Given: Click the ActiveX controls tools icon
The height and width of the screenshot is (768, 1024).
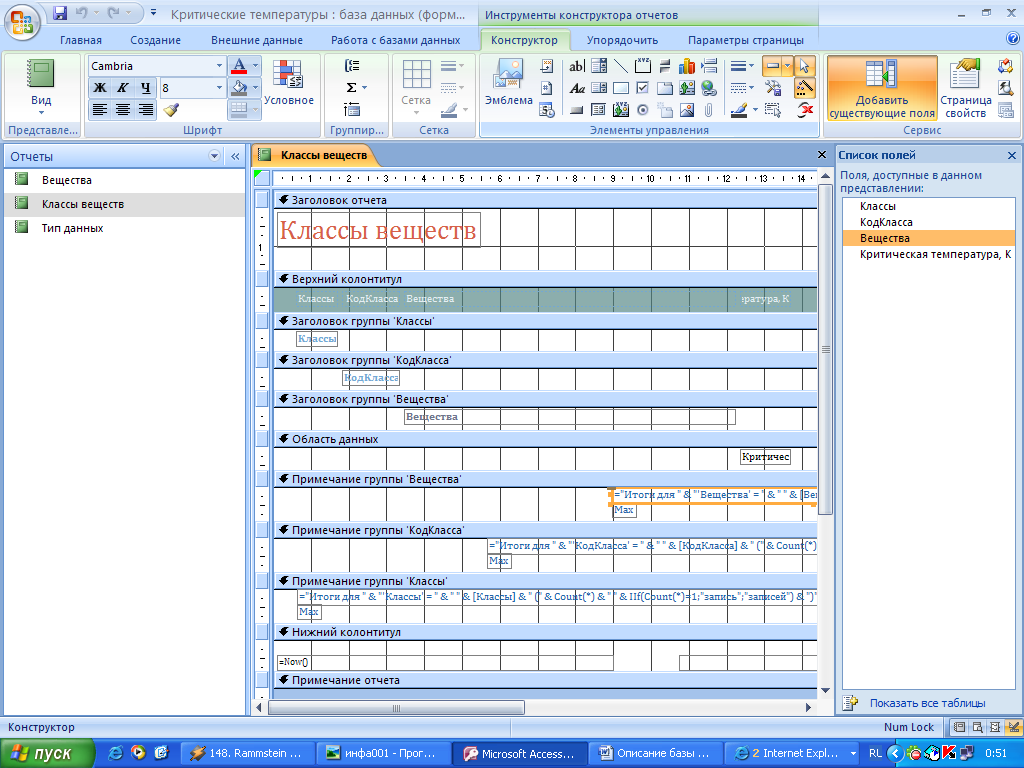Looking at the screenshot, I should click(773, 88).
